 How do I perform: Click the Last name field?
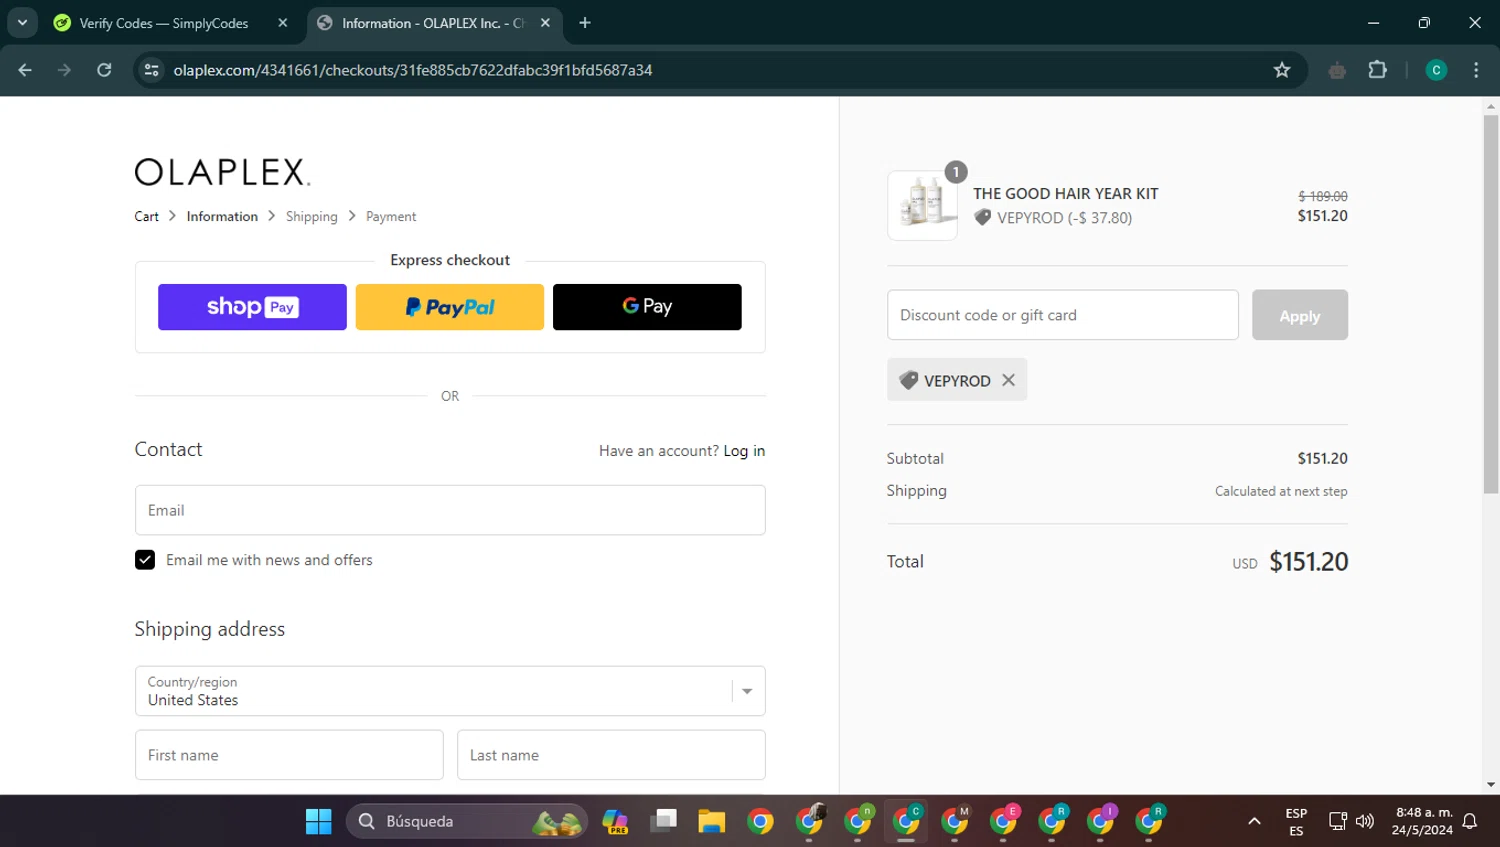pos(611,755)
